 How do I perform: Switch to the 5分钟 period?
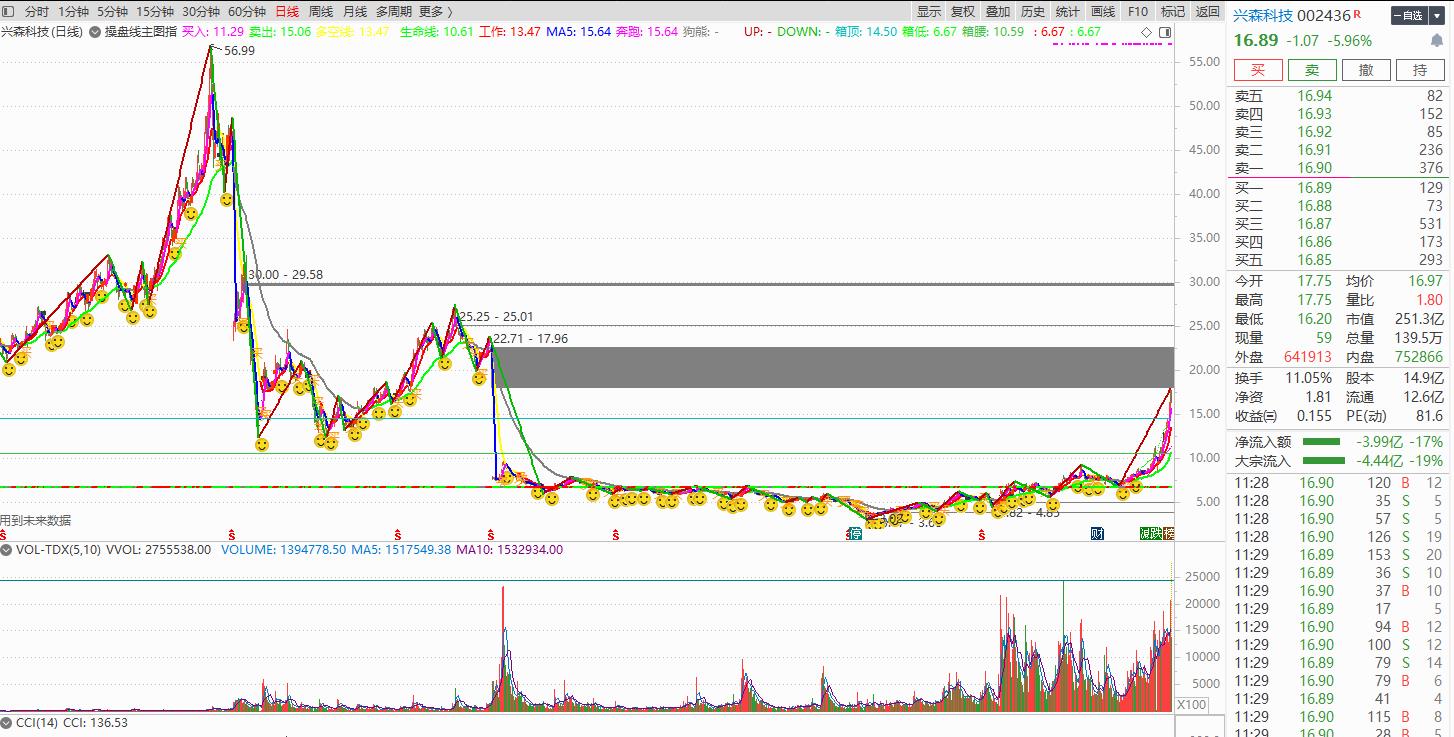[112, 12]
